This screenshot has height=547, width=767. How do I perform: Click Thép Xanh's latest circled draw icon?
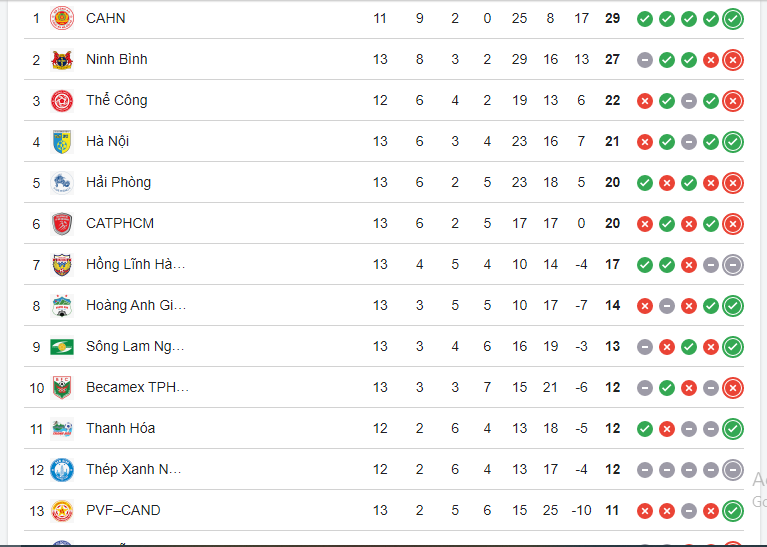click(733, 469)
